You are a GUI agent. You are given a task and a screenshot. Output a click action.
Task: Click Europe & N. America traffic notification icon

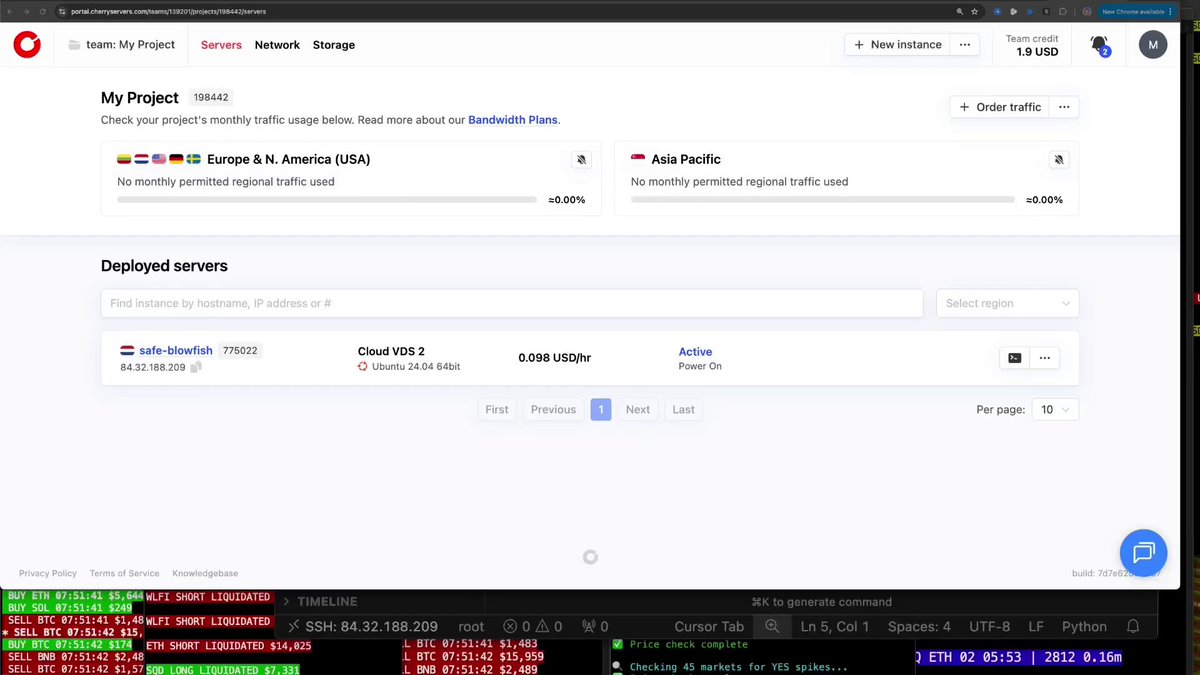[582, 160]
